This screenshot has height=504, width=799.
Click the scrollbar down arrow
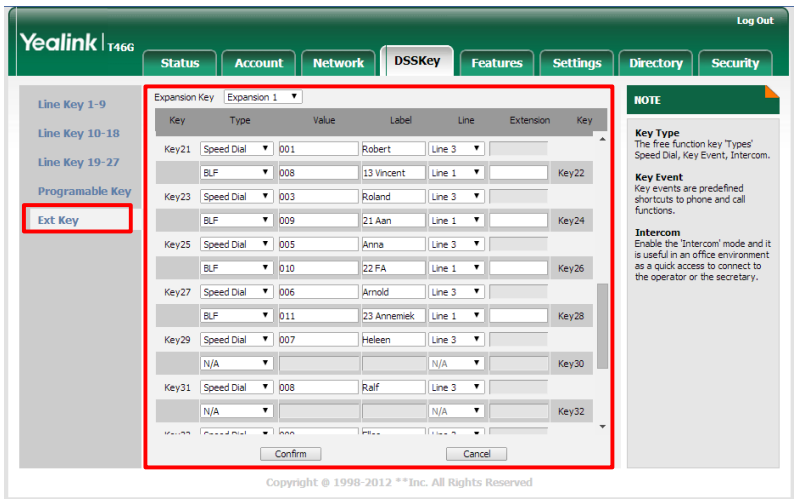(602, 427)
